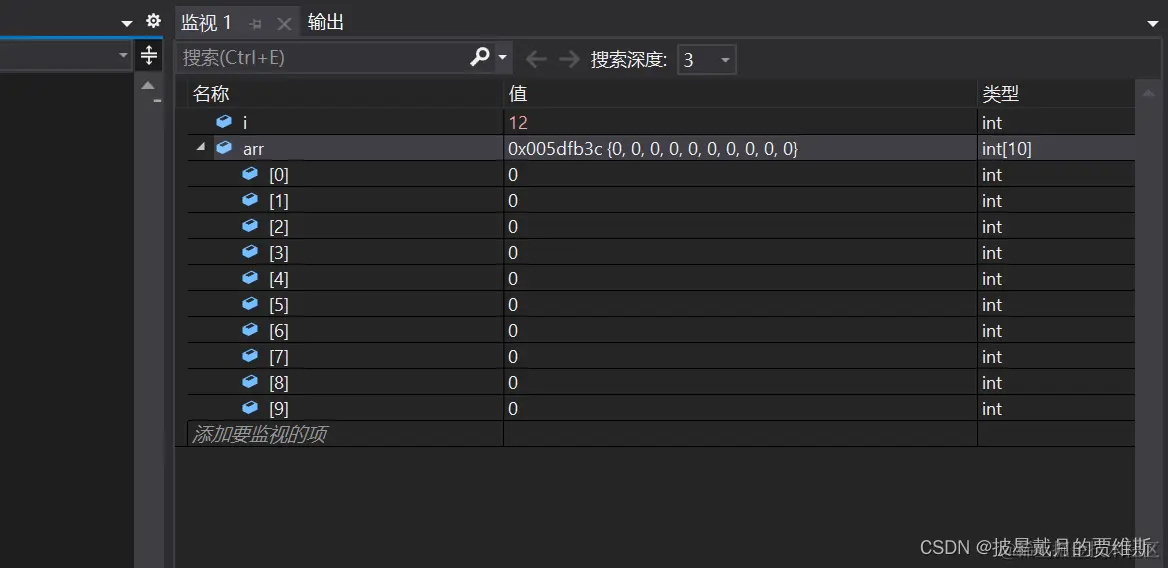This screenshot has height=568, width=1168.
Task: Click the cube icon of element [8]
Action: [x=250, y=381]
